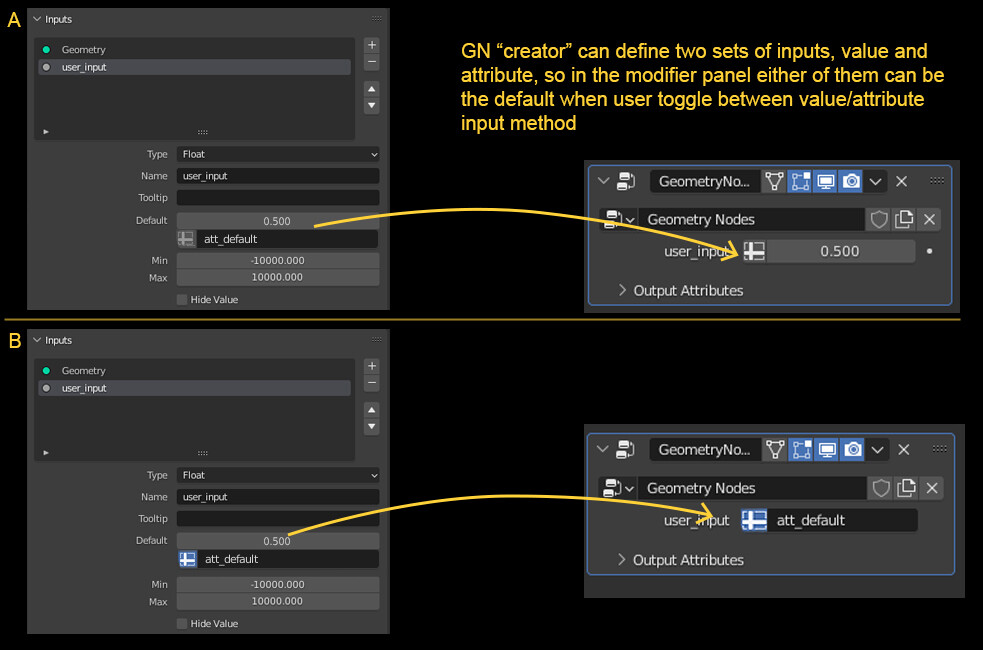983x650 pixels.
Task: Click animate dot beside 0.500 in upper modifier
Action: [930, 251]
